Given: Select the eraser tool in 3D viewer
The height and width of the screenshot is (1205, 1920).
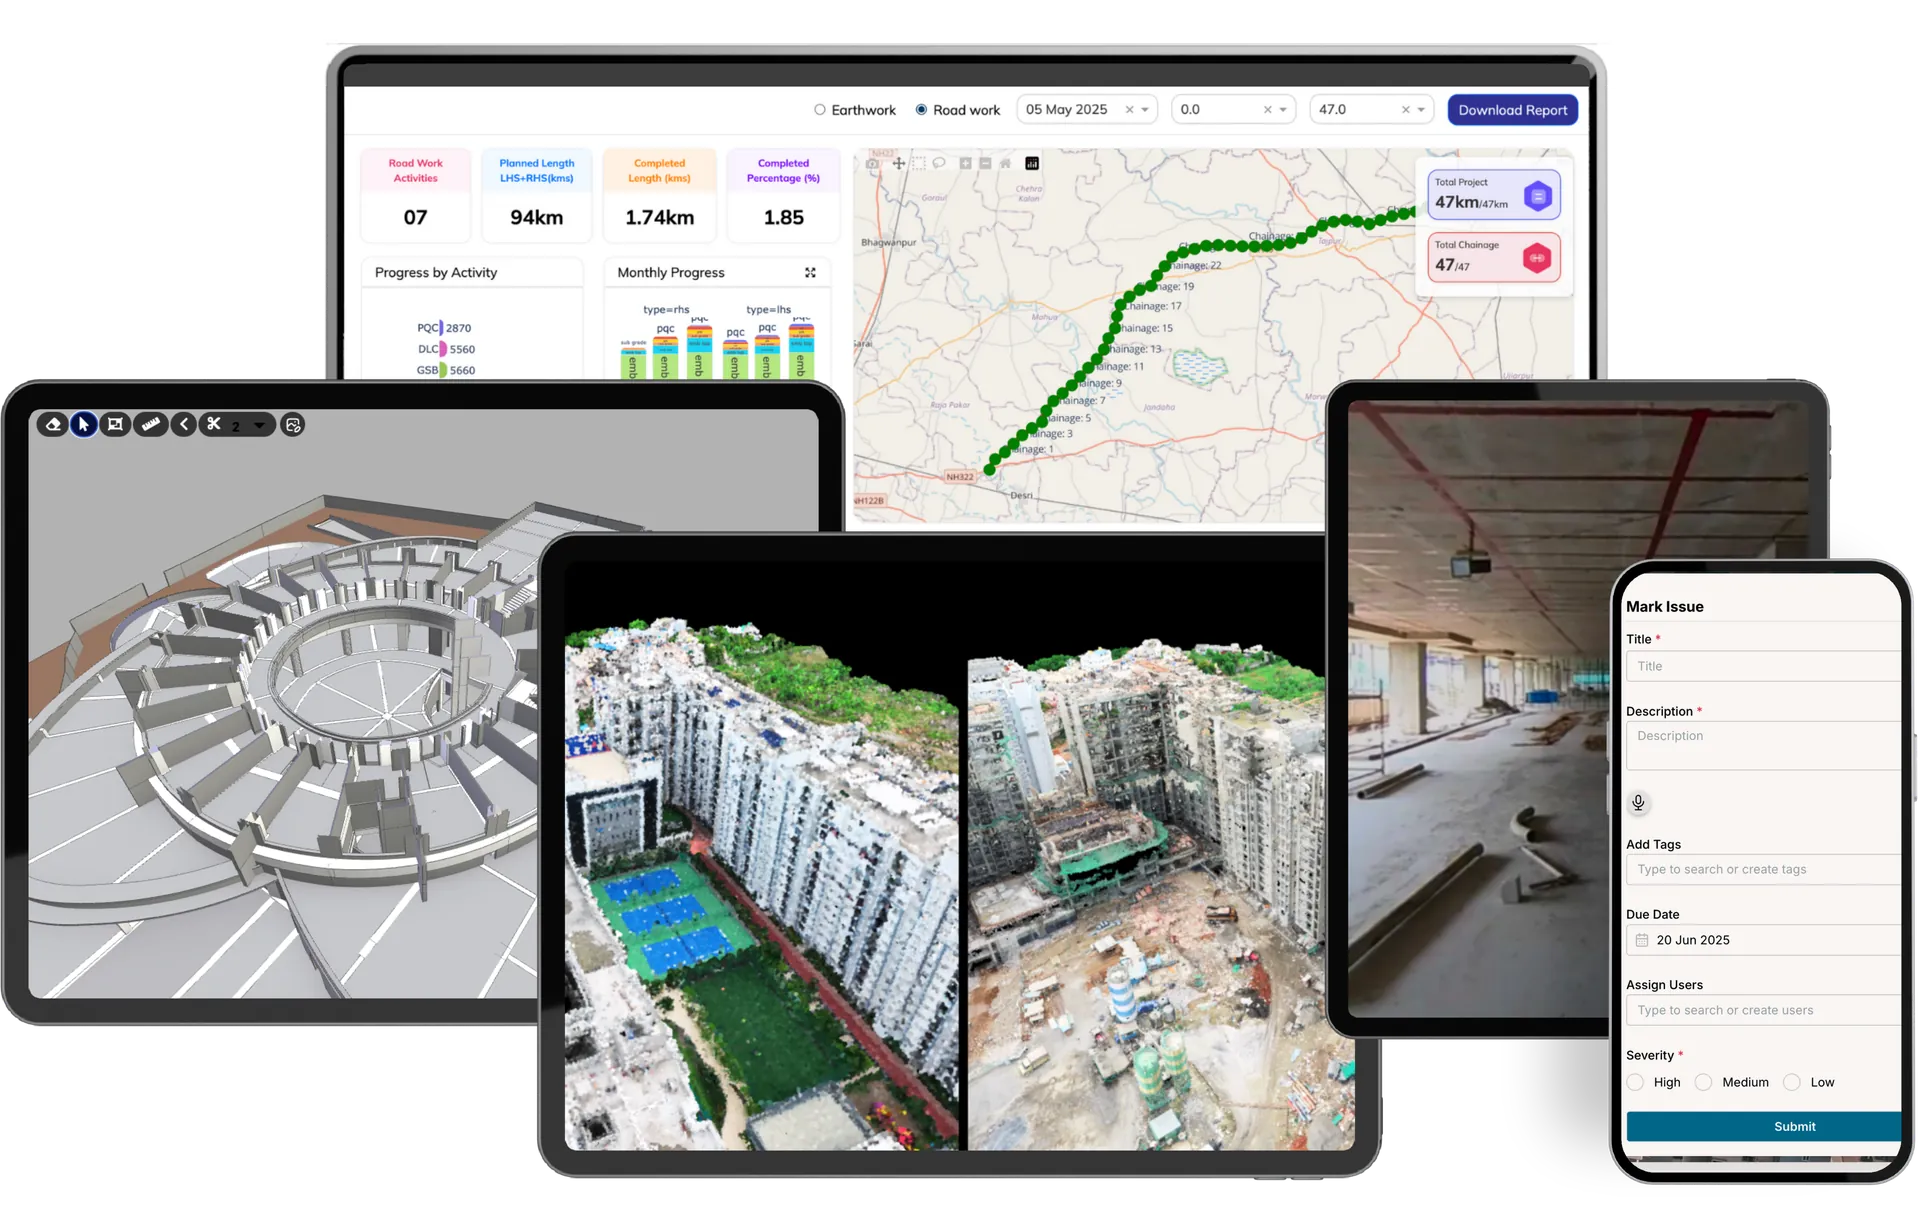Looking at the screenshot, I should 53,425.
